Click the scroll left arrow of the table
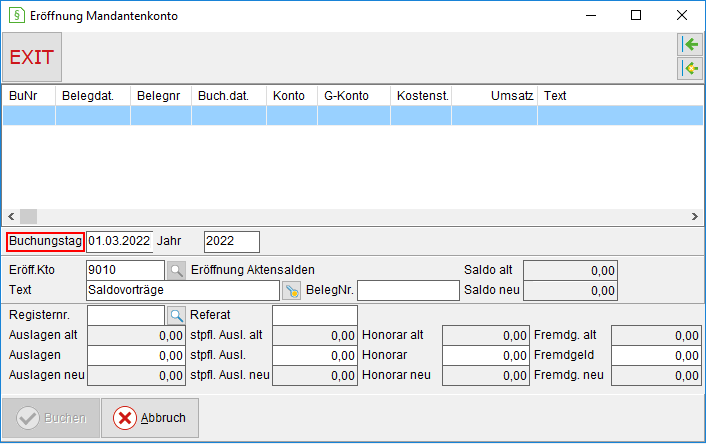 [11, 217]
